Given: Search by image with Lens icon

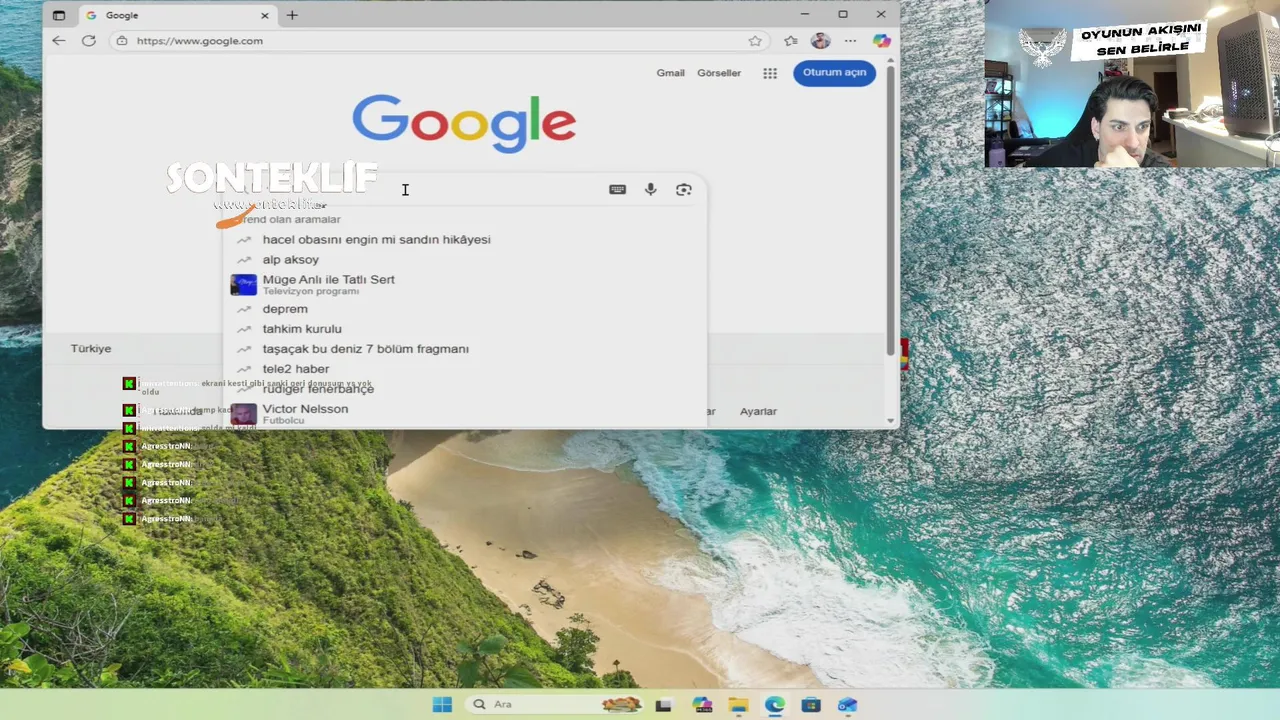Looking at the screenshot, I should (x=684, y=190).
